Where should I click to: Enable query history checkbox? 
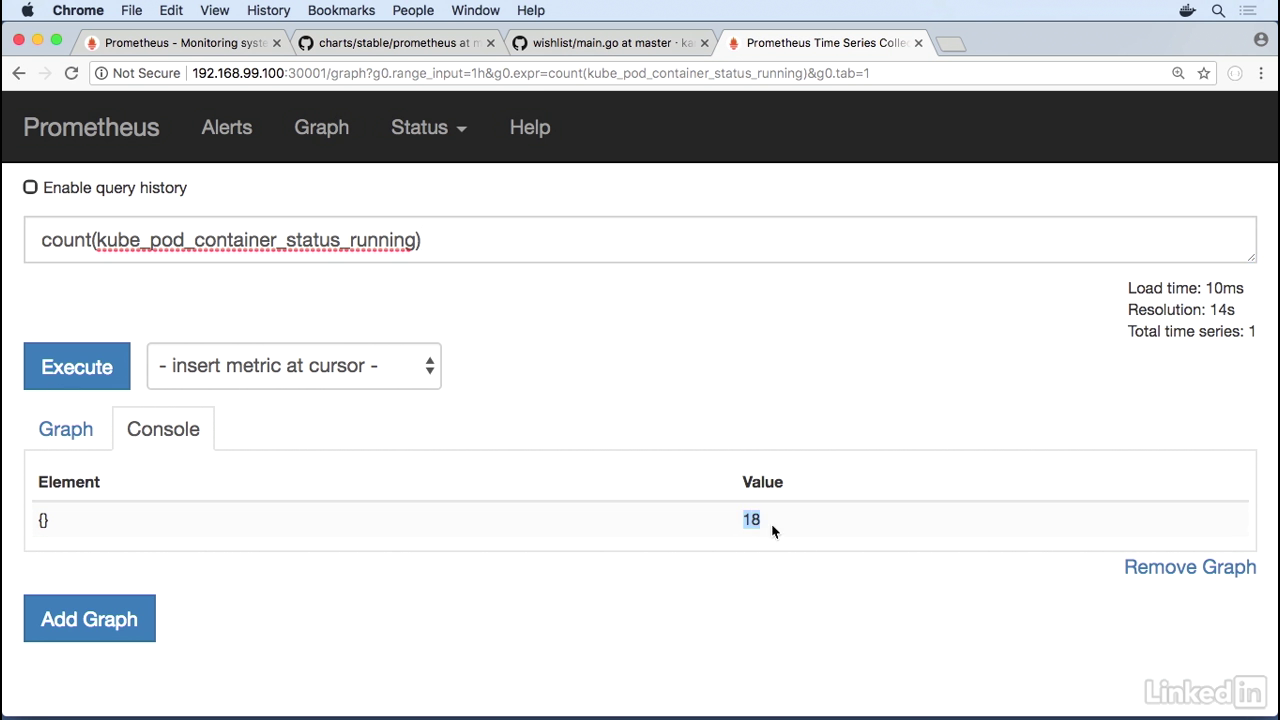point(30,187)
